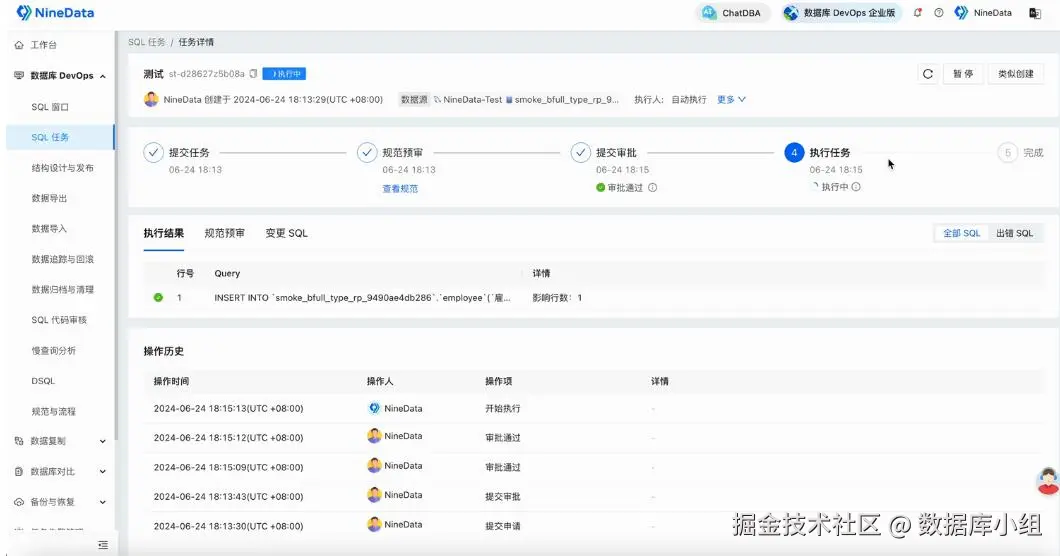
Task: Click the 类似创建 button
Action: pos(1015,74)
